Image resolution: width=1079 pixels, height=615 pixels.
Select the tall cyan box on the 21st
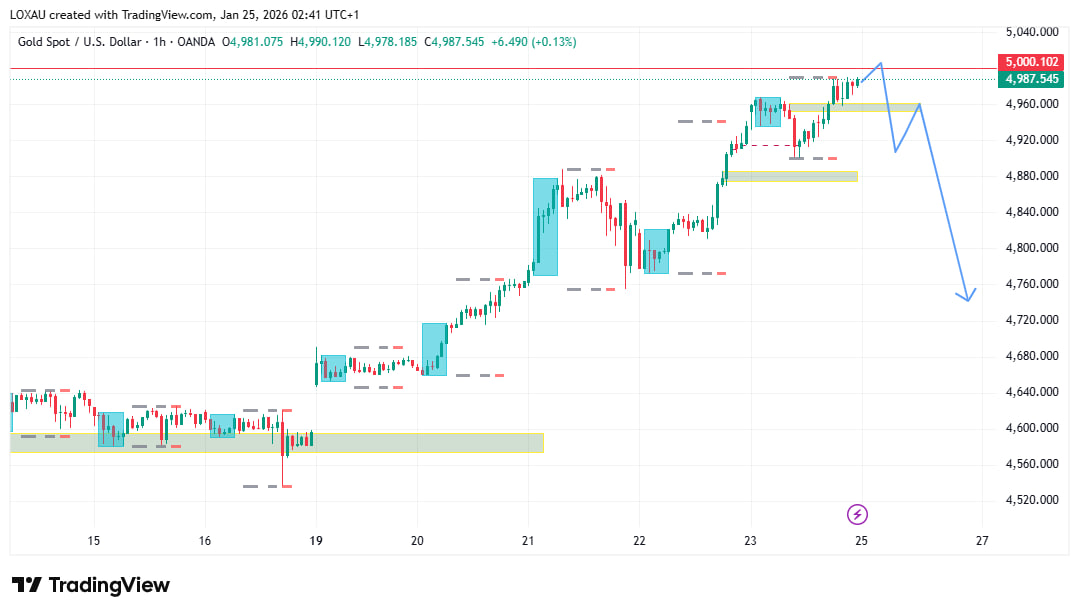pyautogui.click(x=545, y=227)
